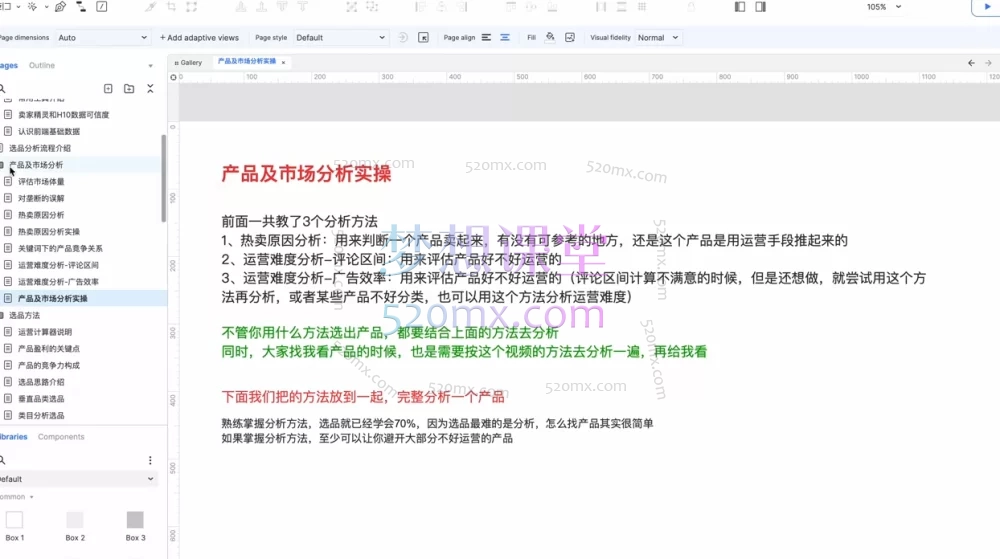Go back using the canvas left arrow
Image resolution: width=1000 pixels, height=559 pixels.
pos(971,62)
